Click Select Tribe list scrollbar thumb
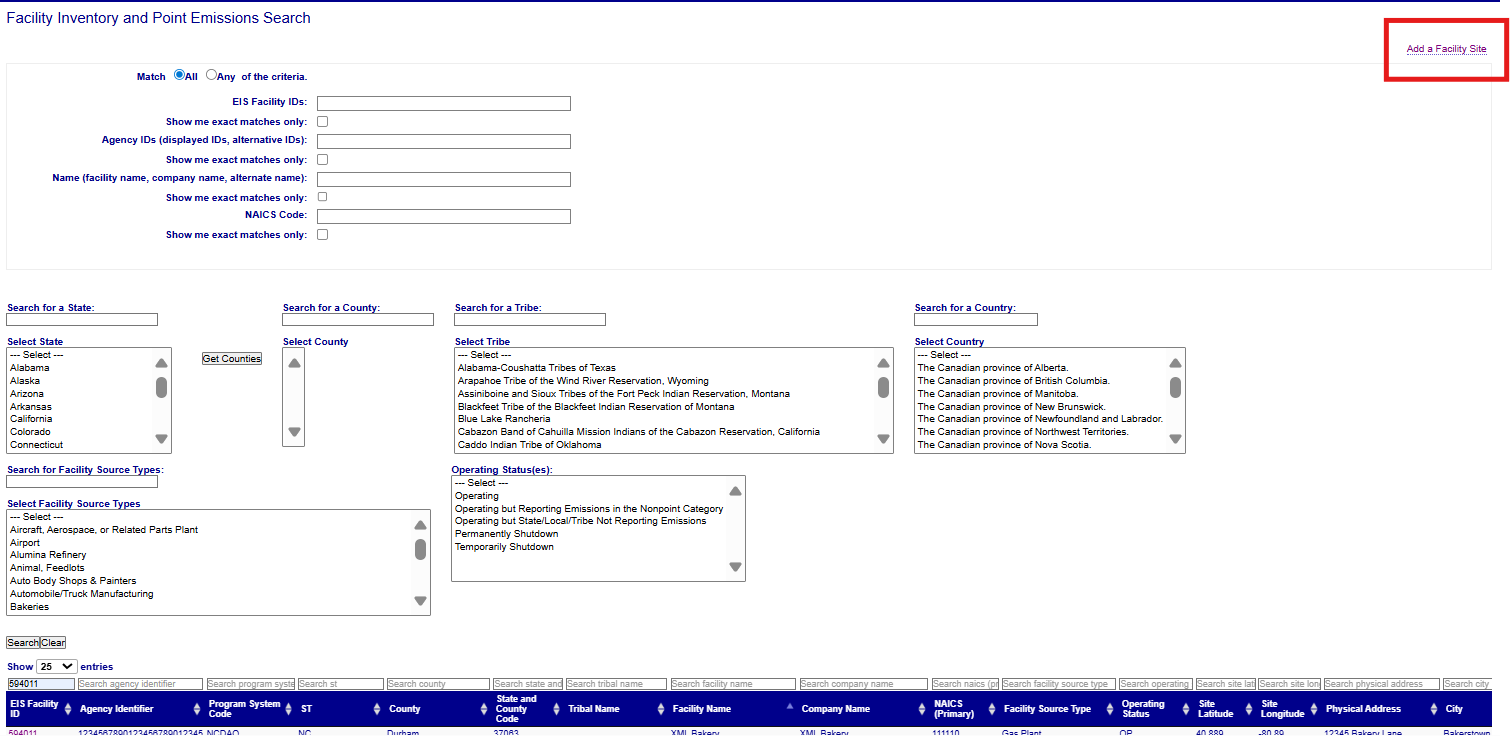 point(883,387)
